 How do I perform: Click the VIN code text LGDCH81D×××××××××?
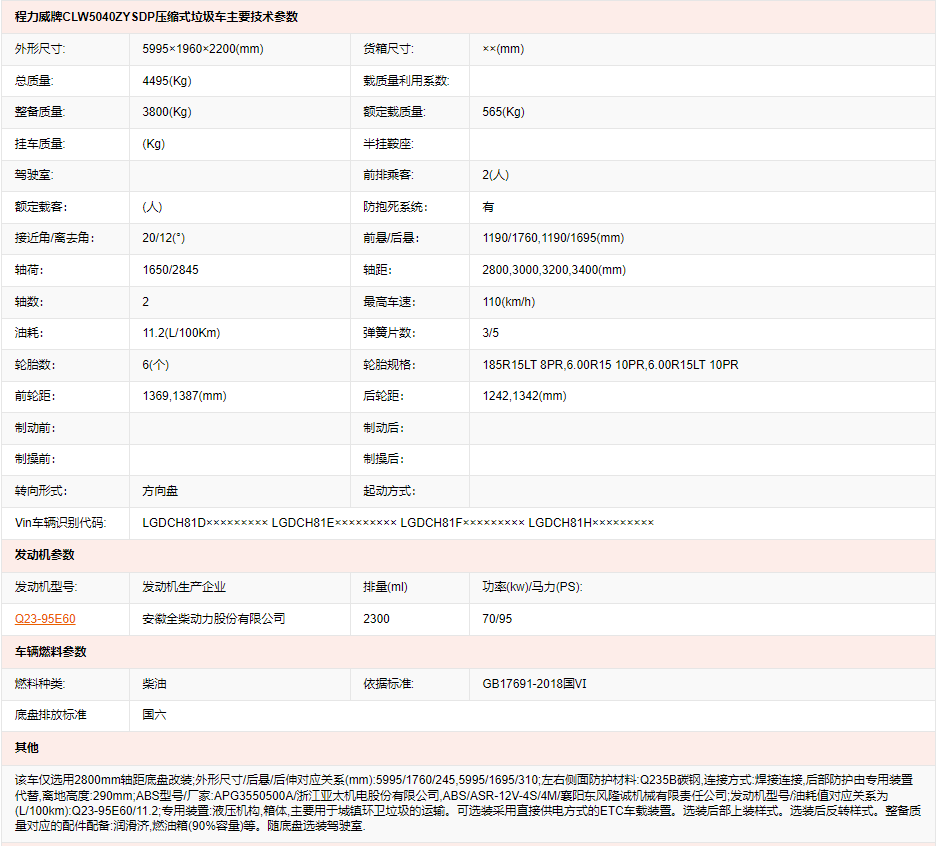205,523
